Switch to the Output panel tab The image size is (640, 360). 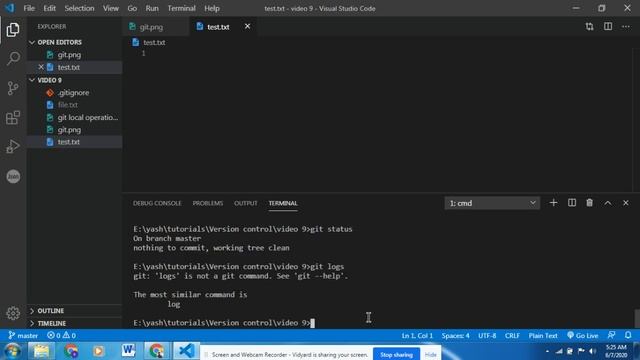coord(246,203)
